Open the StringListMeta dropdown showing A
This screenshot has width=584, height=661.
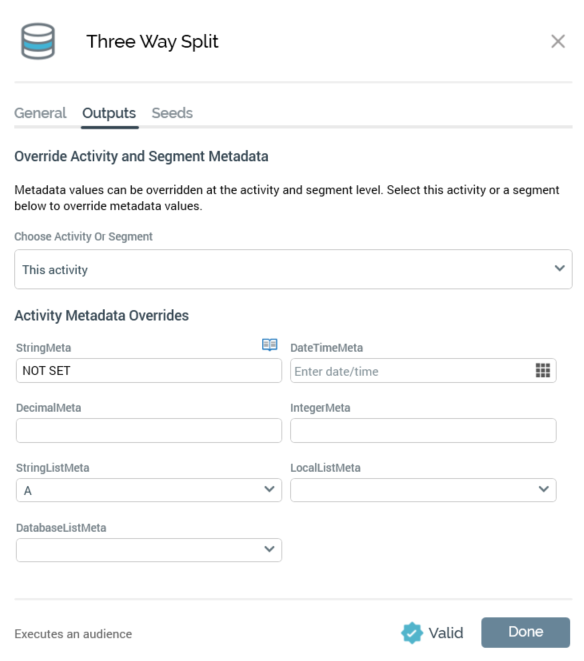(x=149, y=490)
